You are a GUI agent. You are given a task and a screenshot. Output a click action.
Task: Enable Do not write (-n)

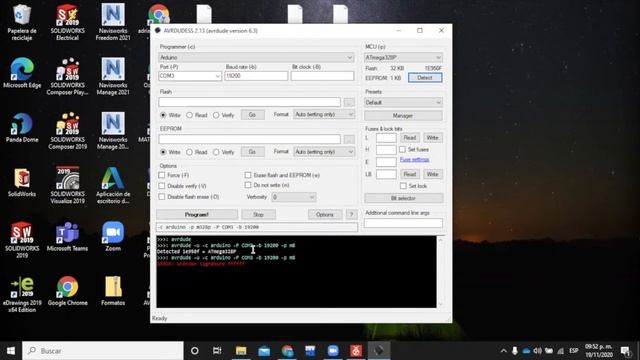(x=248, y=185)
